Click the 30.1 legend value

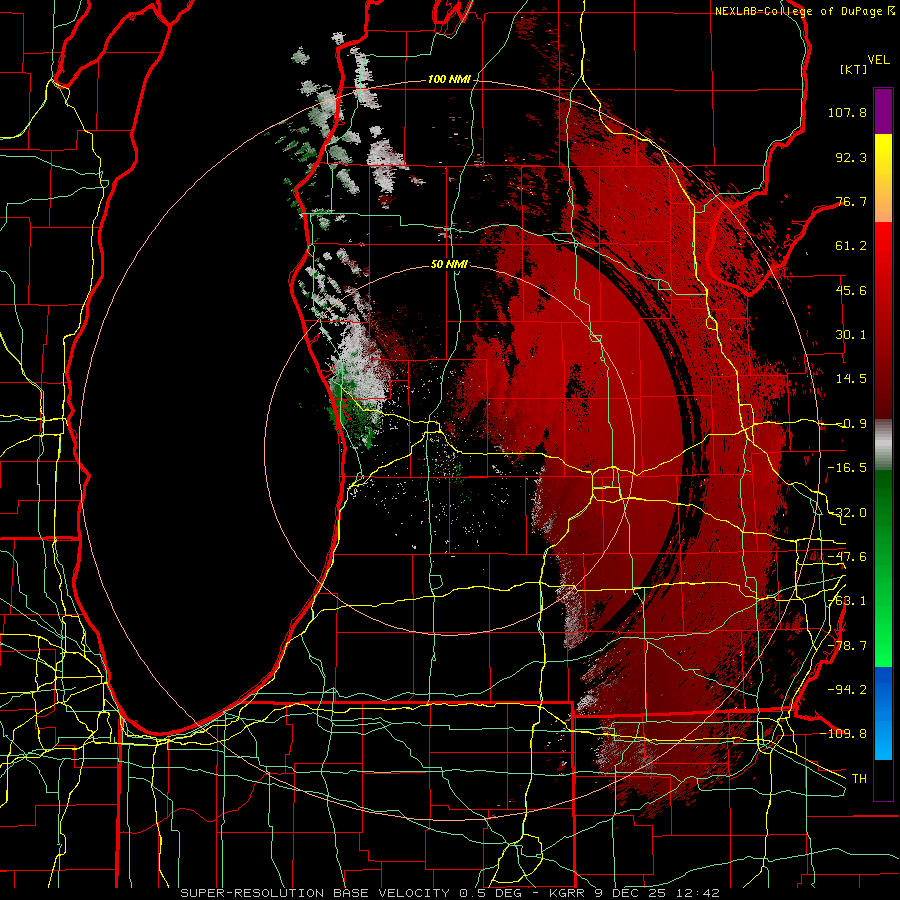pos(851,335)
